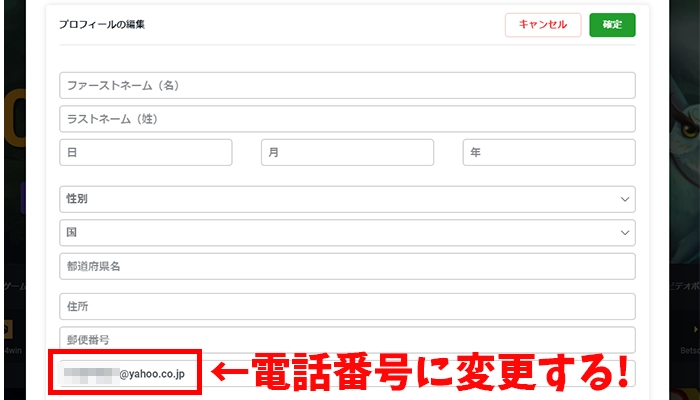Focus the 都道府県名 prefecture field

point(347,266)
